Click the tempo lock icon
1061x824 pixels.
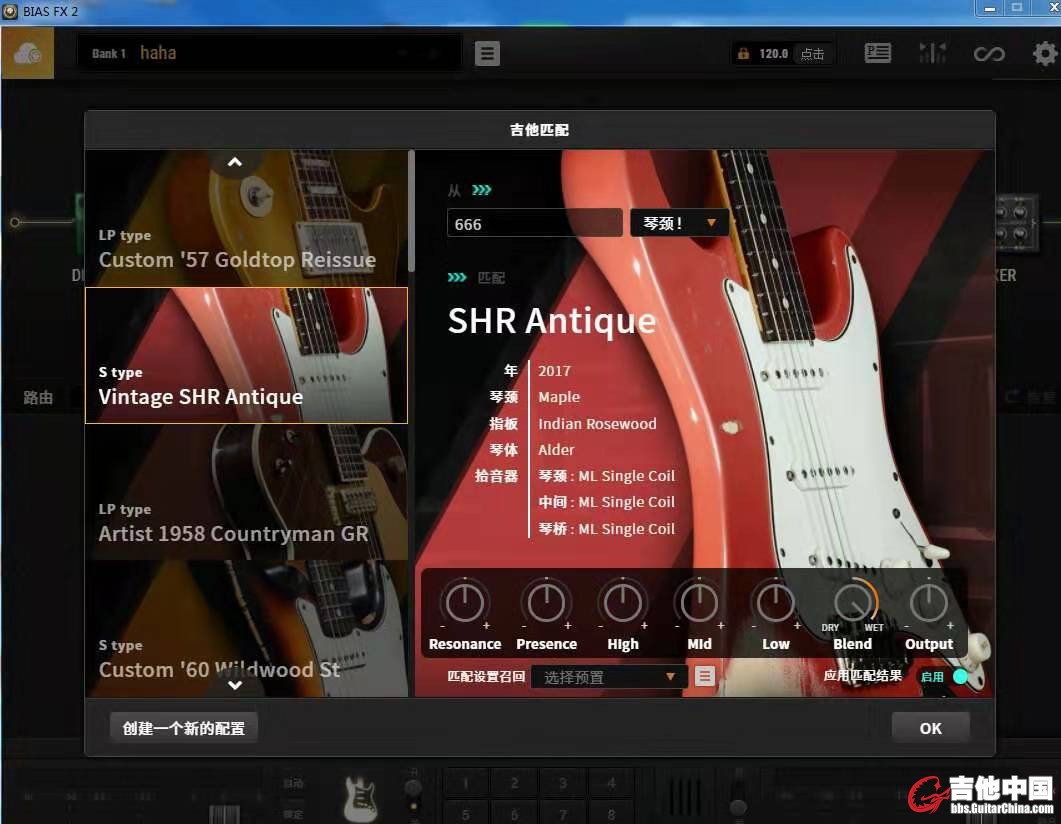[743, 54]
